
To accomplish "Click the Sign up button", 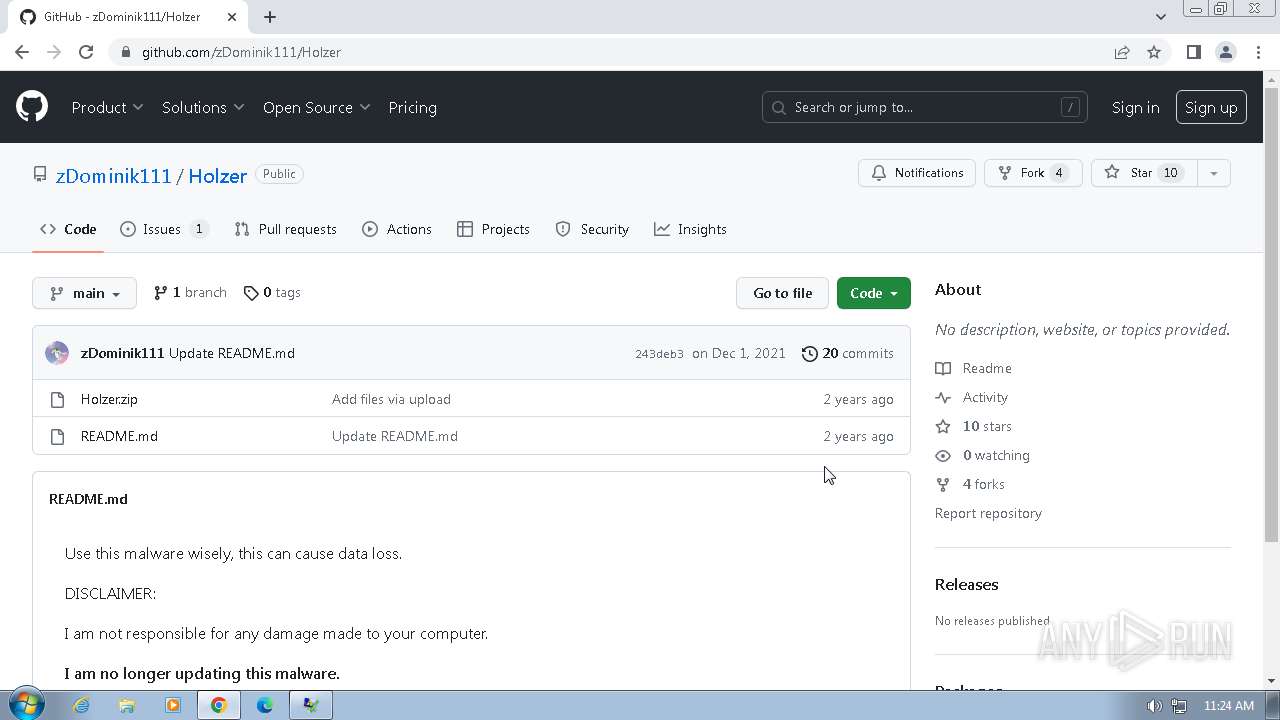I will pyautogui.click(x=1211, y=107).
